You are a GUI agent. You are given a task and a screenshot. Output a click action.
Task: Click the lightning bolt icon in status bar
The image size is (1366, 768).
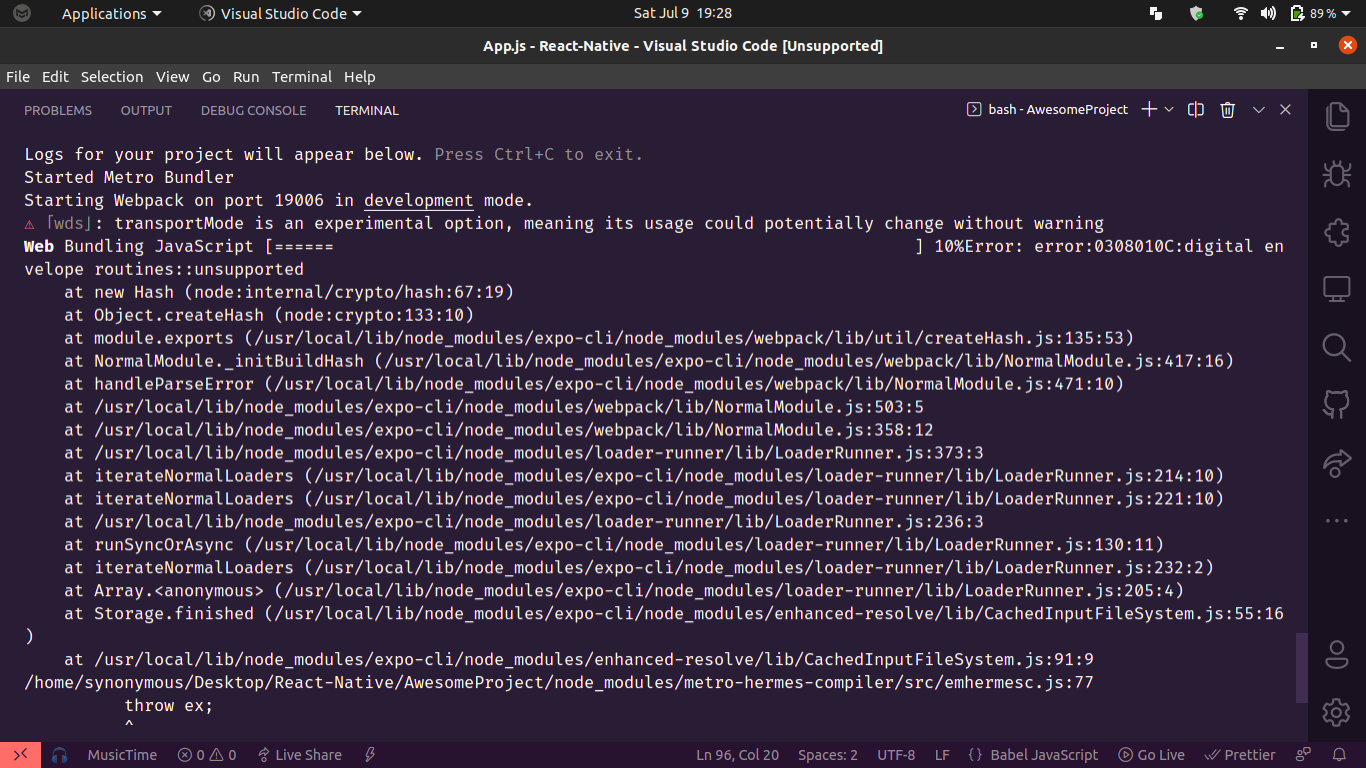(370, 755)
